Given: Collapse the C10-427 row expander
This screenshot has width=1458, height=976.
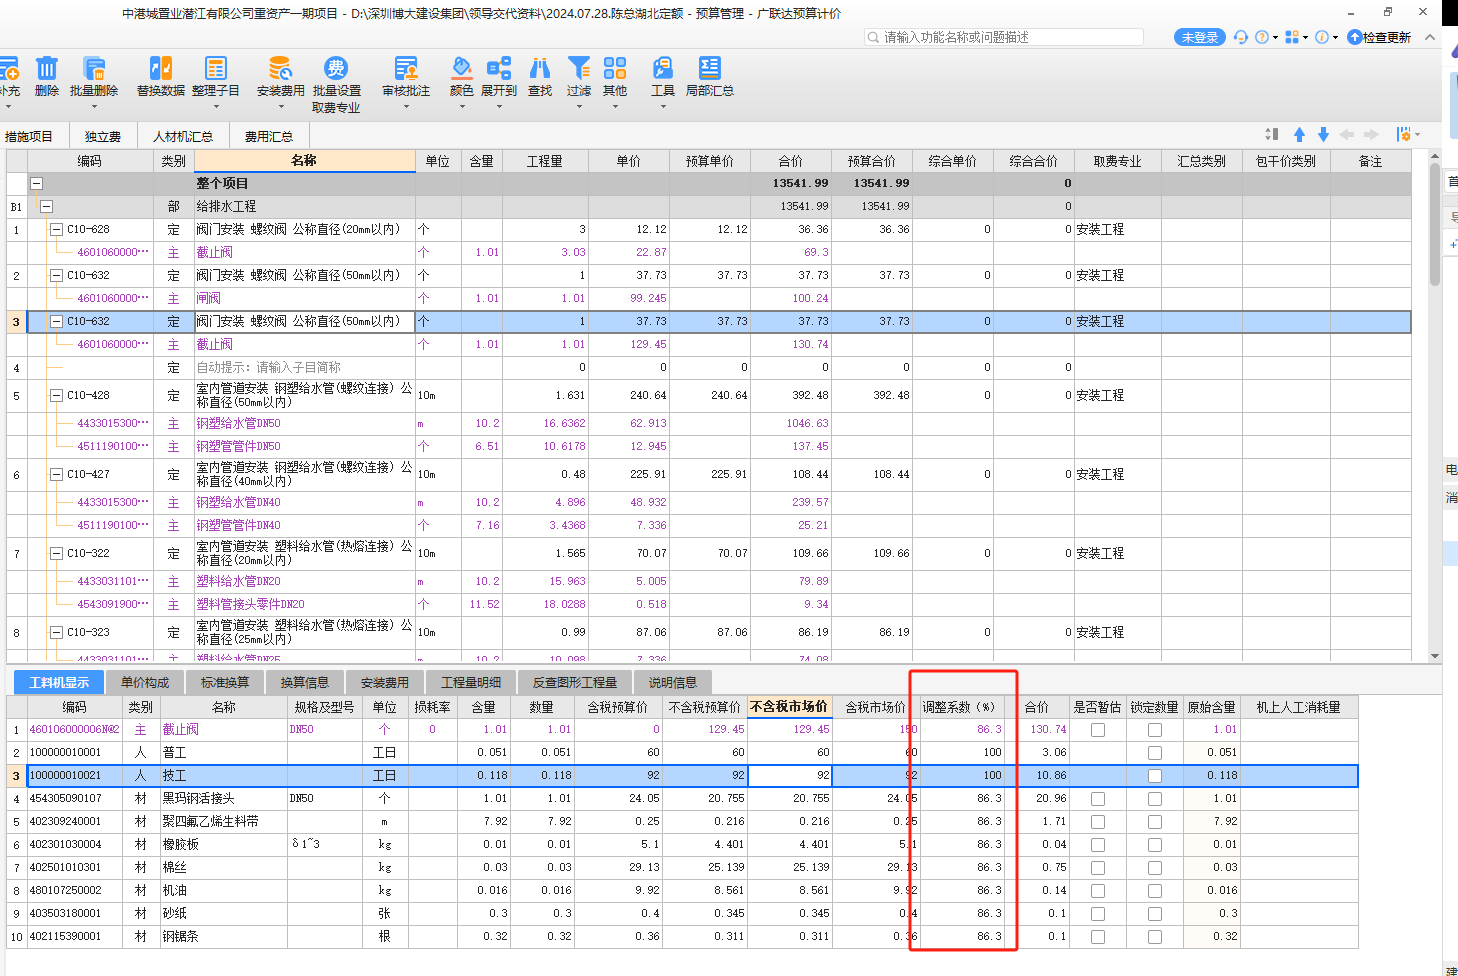Looking at the screenshot, I should [x=57, y=474].
